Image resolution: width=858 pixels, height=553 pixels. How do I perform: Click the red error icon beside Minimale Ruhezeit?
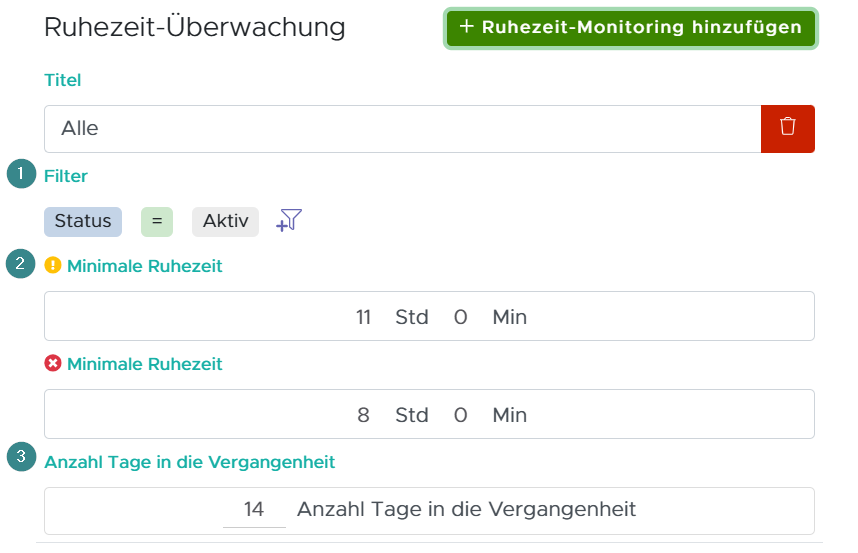pyautogui.click(x=53, y=364)
